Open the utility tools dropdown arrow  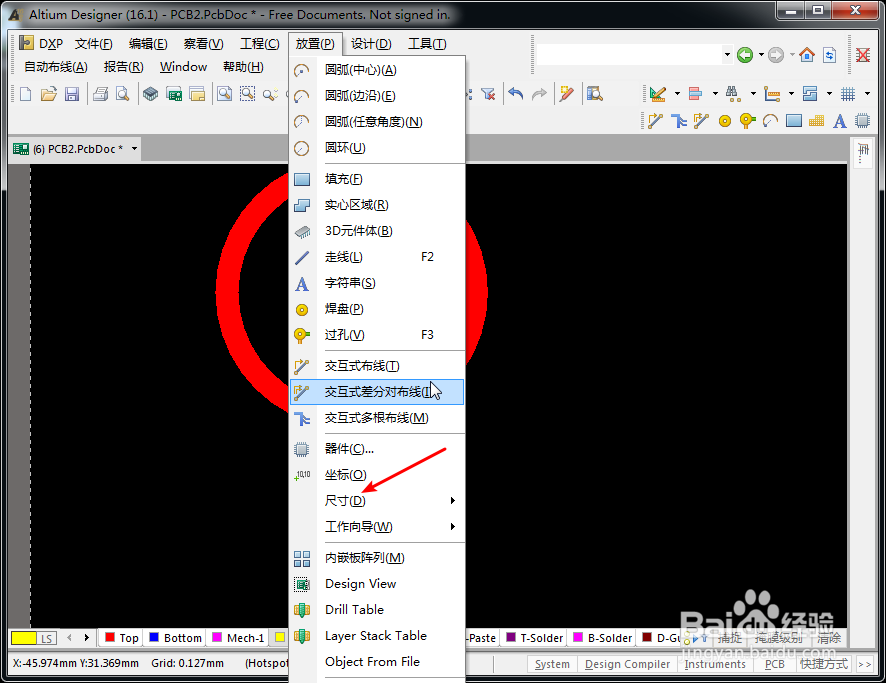677,94
